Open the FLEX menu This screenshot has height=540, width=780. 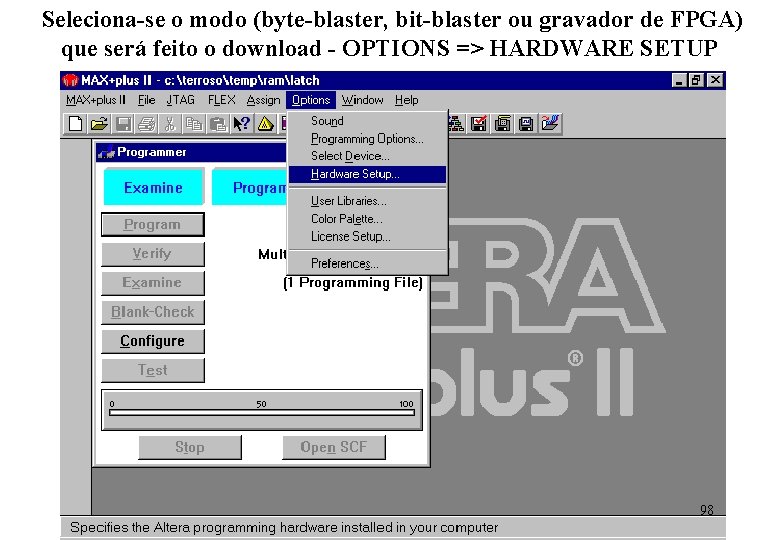pos(221,100)
